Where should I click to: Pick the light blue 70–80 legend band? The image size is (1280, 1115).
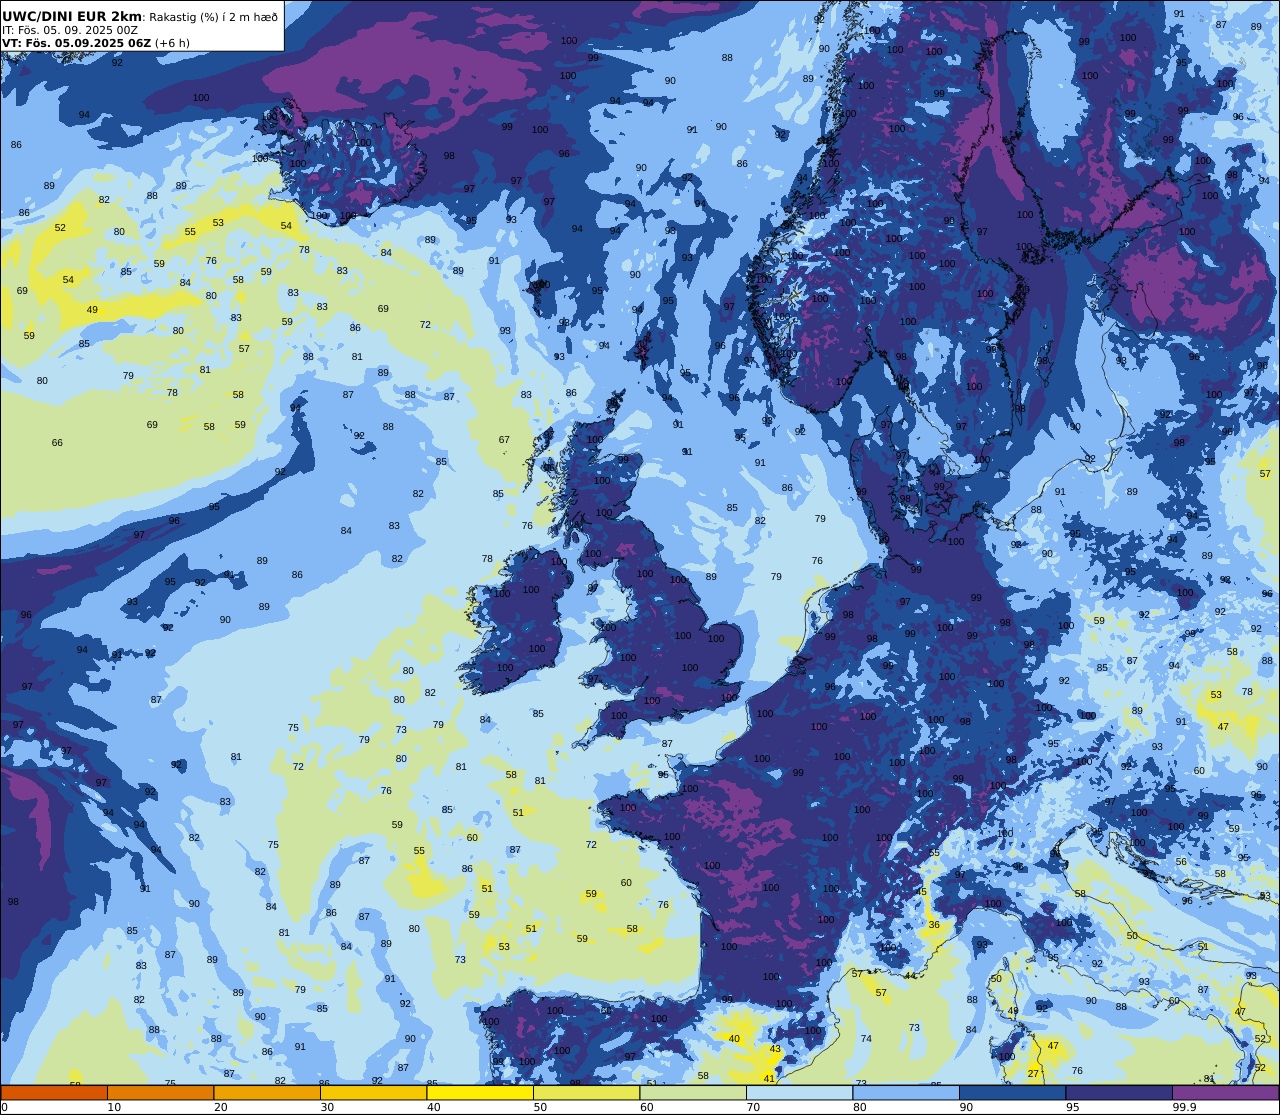(799, 1092)
